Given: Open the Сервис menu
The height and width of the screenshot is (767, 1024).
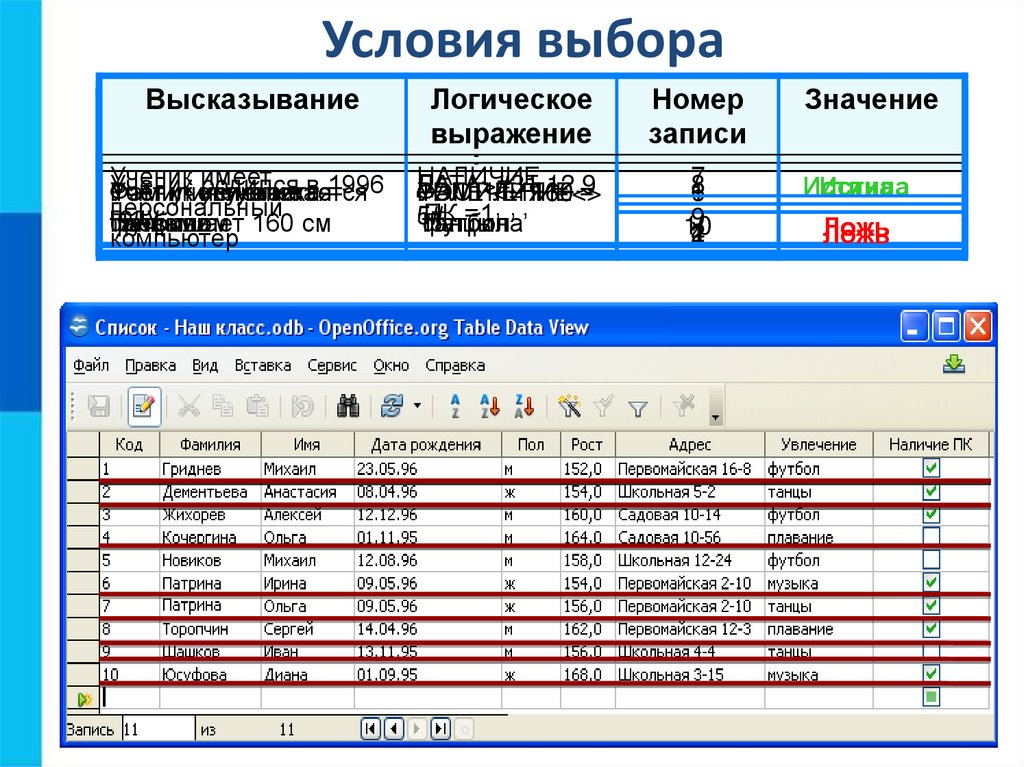Looking at the screenshot, I should [x=330, y=366].
